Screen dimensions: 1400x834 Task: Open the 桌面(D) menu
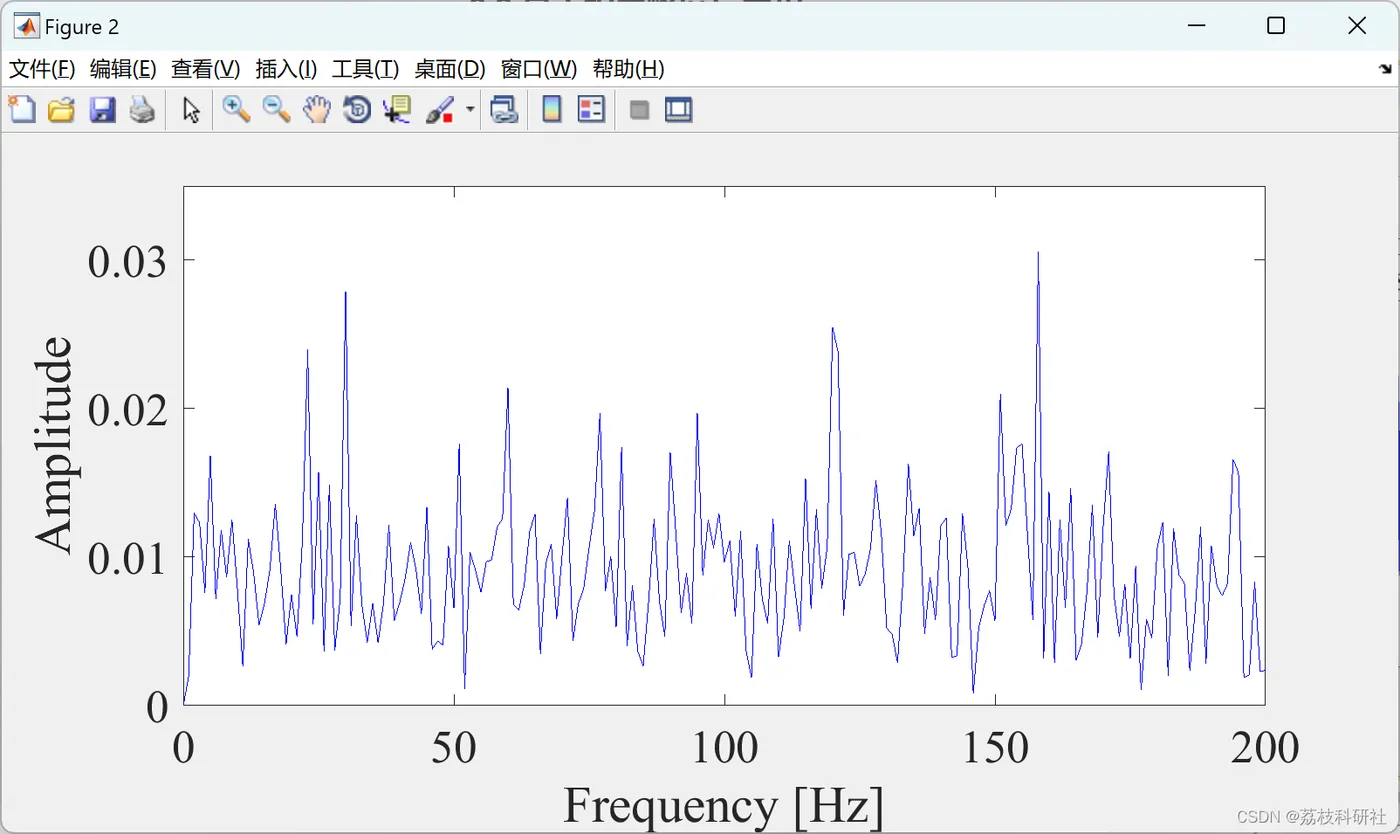450,69
